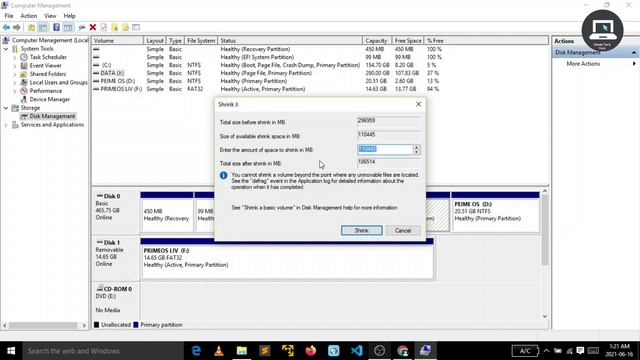Click the toolbar icon left of the red X
The height and width of the screenshot is (360, 640).
tap(82, 27)
